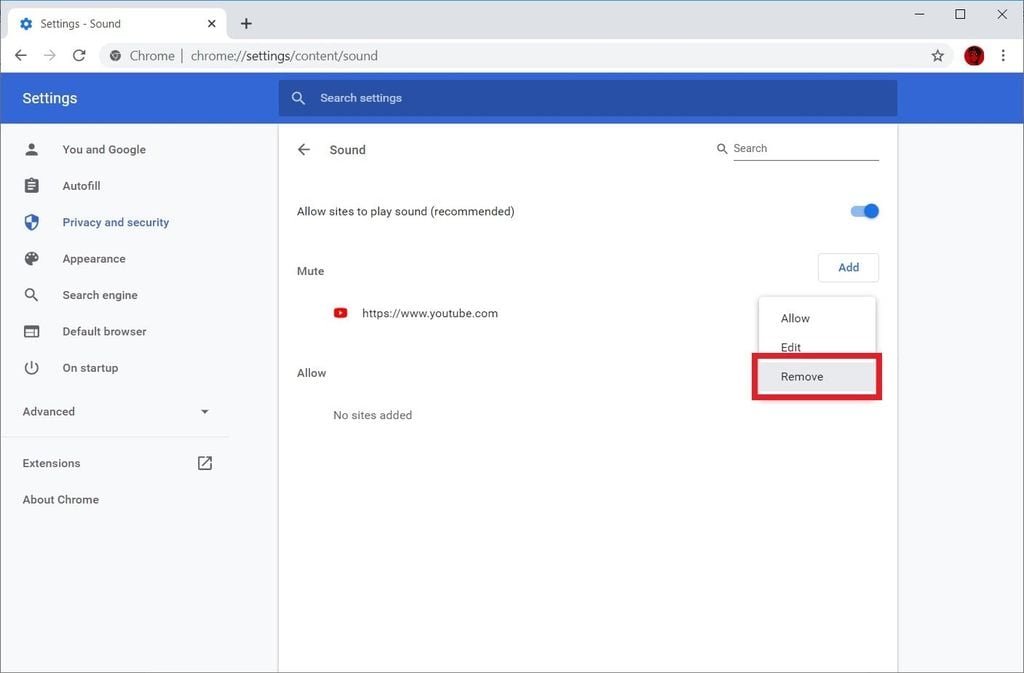
Task: Click the On startup power icon
Action: (31, 368)
